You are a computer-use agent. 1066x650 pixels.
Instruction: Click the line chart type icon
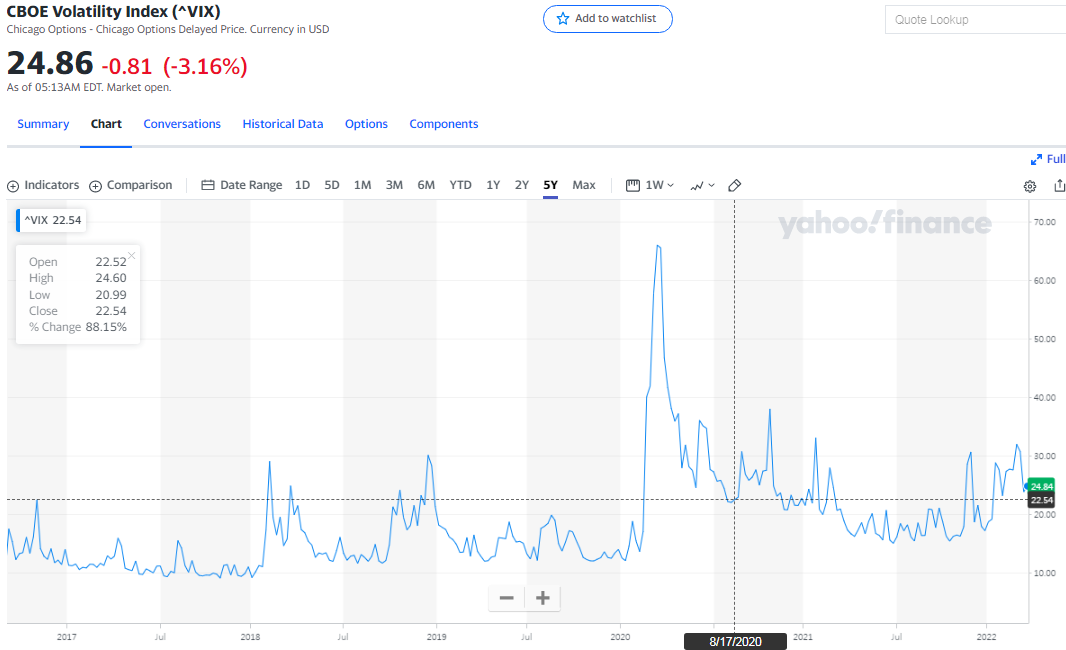[x=697, y=186]
